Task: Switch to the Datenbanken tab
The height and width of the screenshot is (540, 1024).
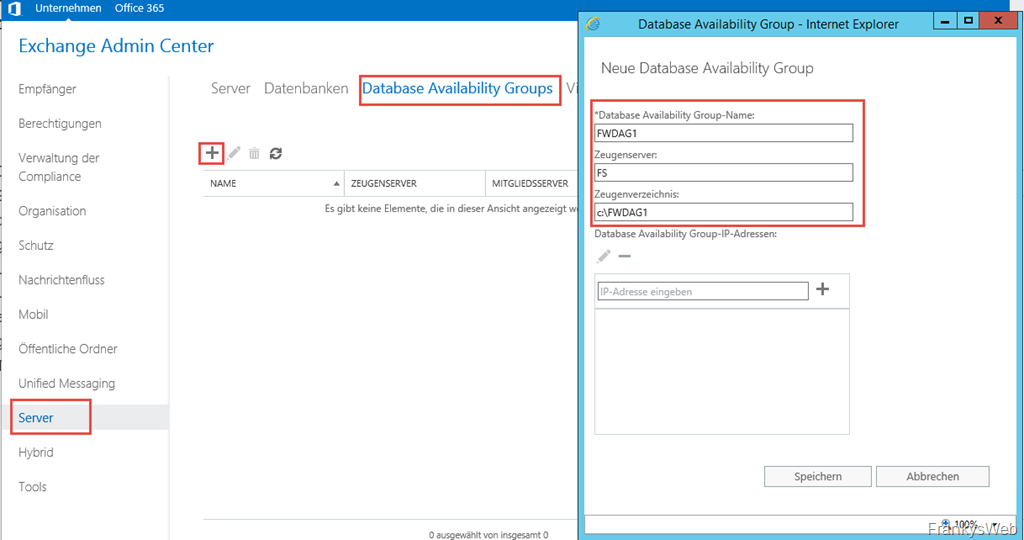Action: (x=306, y=88)
